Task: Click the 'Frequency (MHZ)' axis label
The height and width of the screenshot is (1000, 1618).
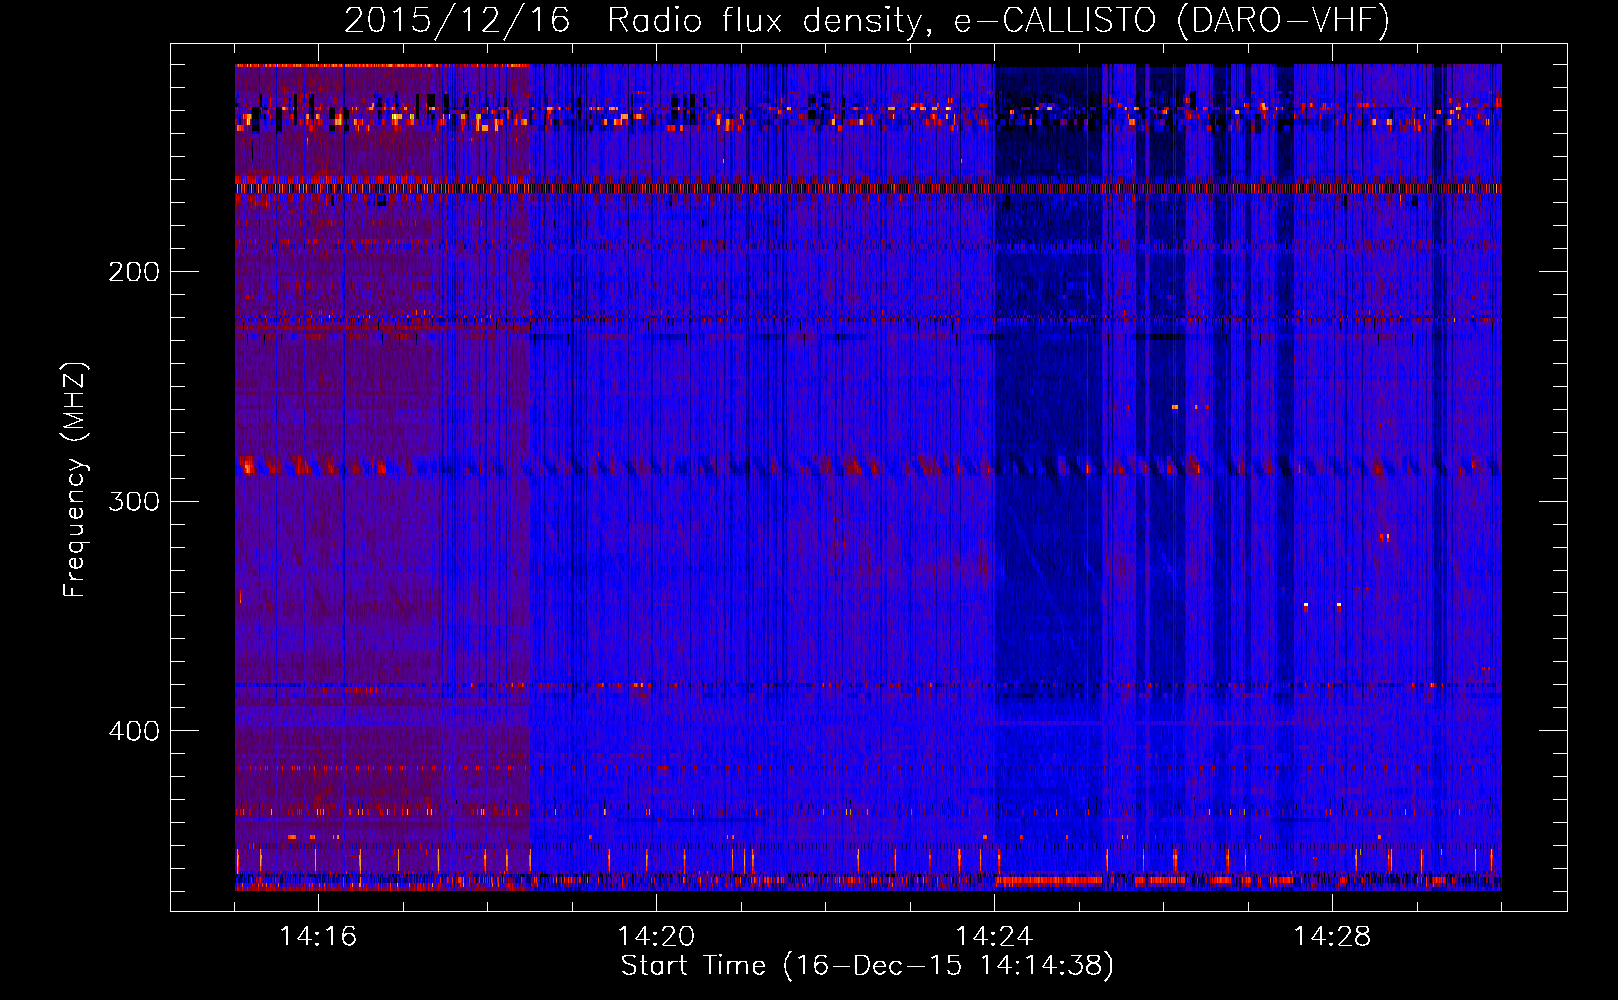Action: (75, 480)
